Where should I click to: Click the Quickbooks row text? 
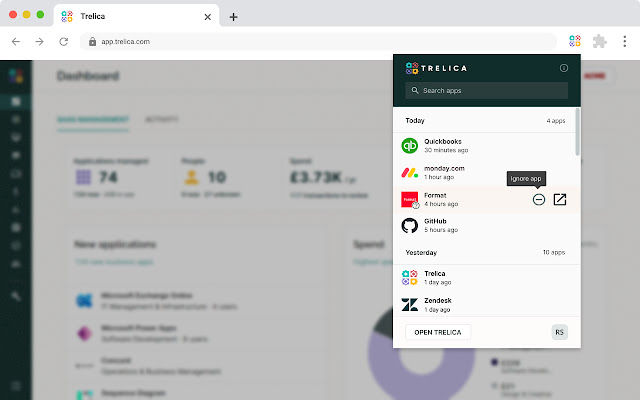coord(446,146)
